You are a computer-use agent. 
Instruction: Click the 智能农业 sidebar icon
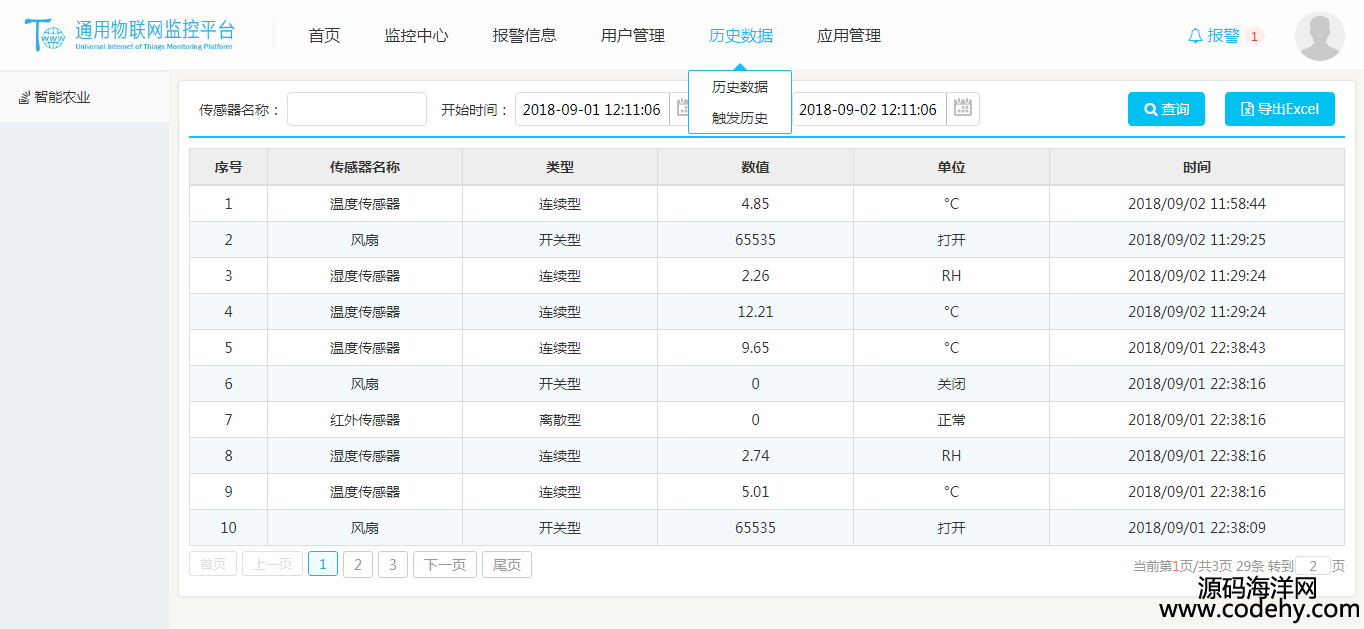(x=24, y=98)
